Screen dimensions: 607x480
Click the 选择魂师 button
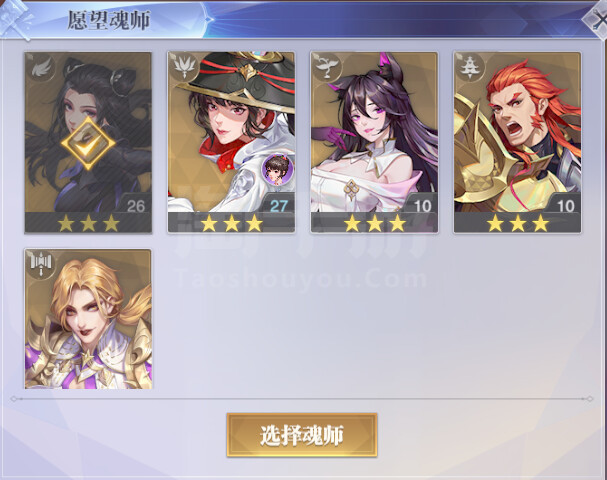(x=302, y=435)
